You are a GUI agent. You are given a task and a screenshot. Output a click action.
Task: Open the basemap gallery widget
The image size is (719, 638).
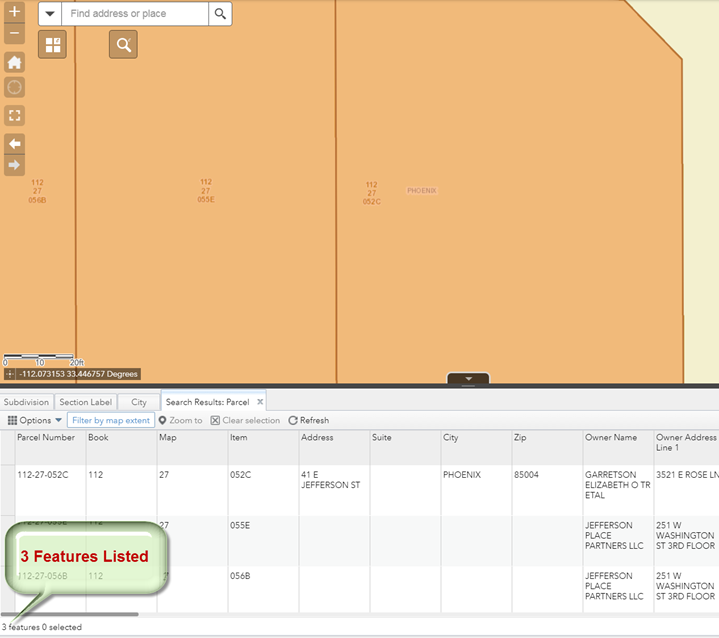point(53,45)
